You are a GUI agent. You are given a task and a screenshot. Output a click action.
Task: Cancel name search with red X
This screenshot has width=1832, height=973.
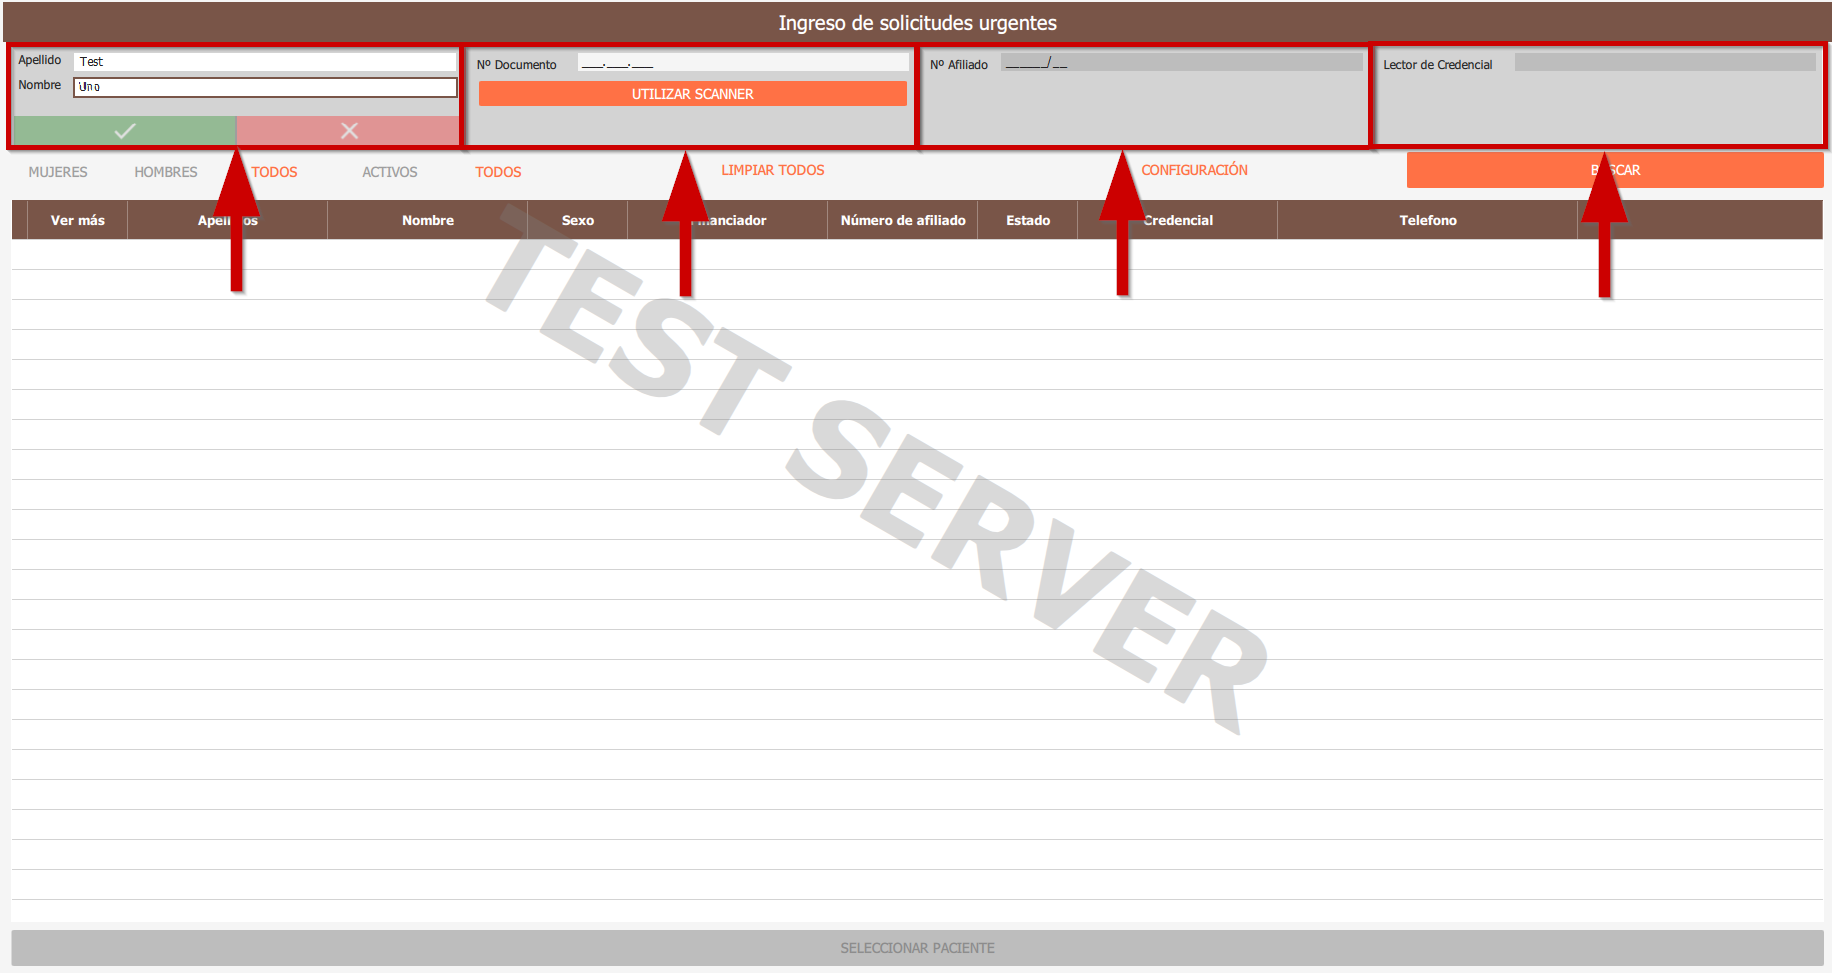click(x=348, y=131)
